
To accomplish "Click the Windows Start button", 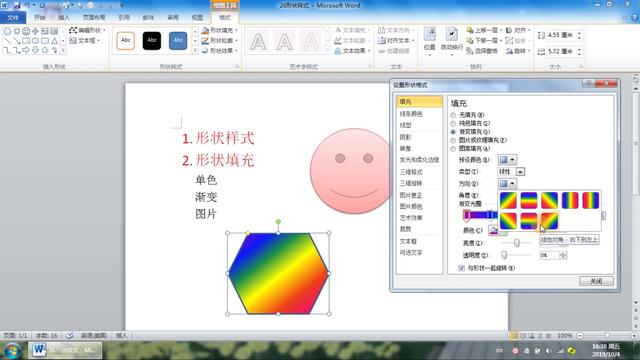I will (x=13, y=351).
